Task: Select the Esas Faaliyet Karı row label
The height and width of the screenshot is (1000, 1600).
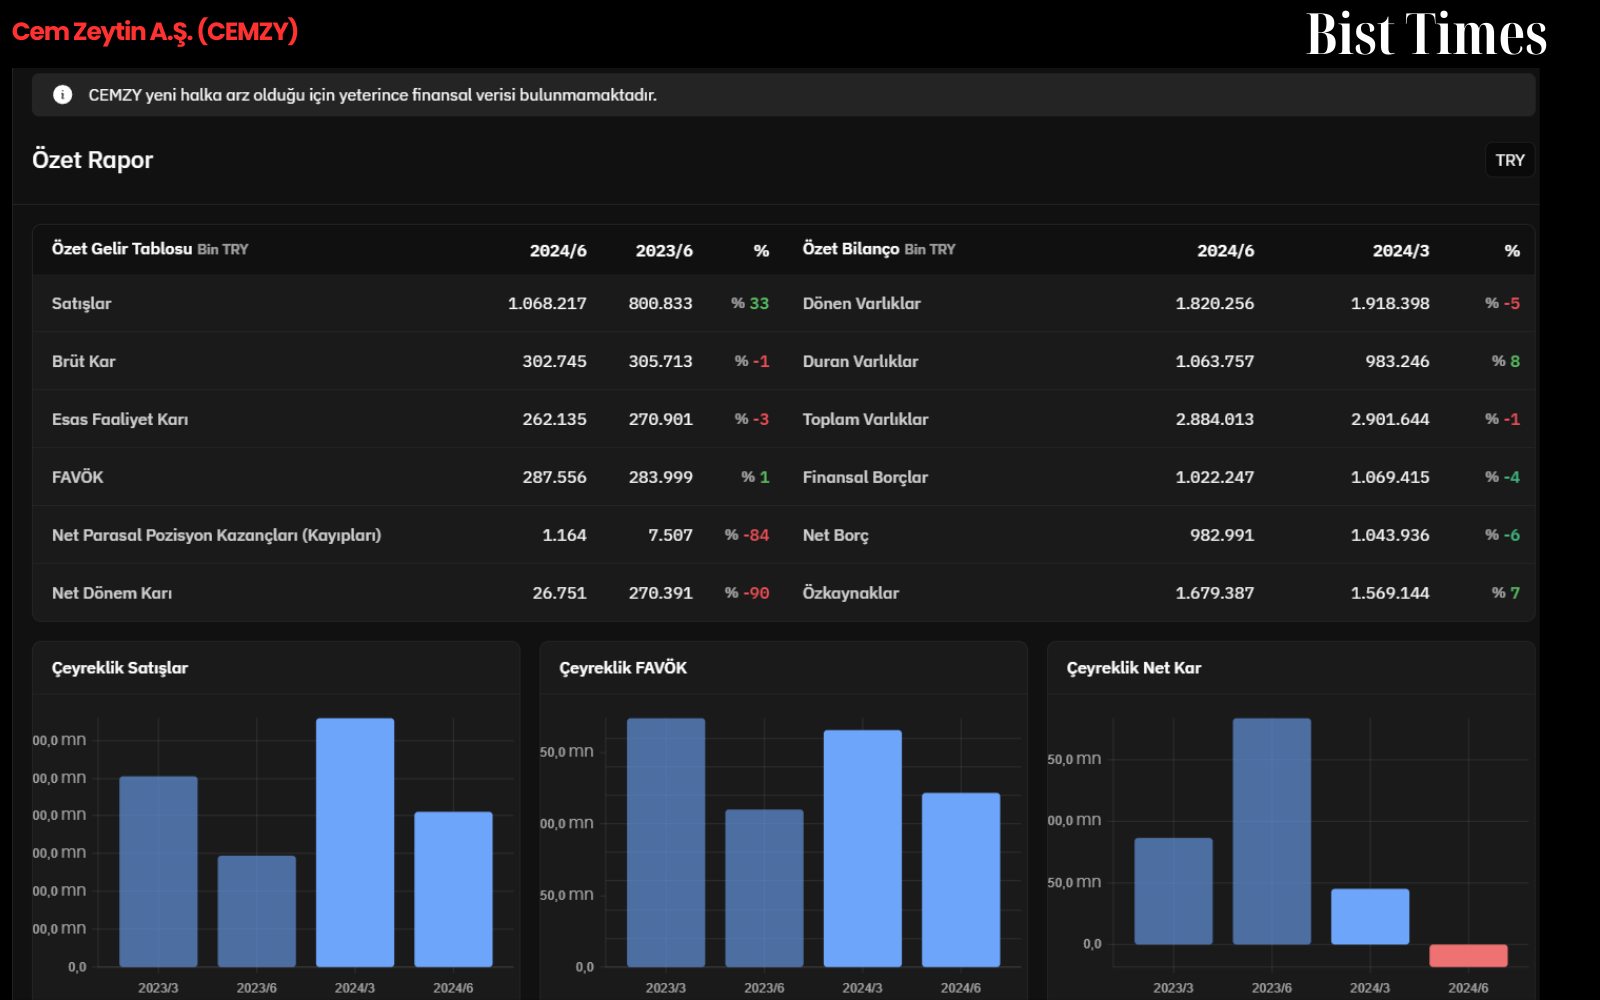Action: (x=120, y=420)
